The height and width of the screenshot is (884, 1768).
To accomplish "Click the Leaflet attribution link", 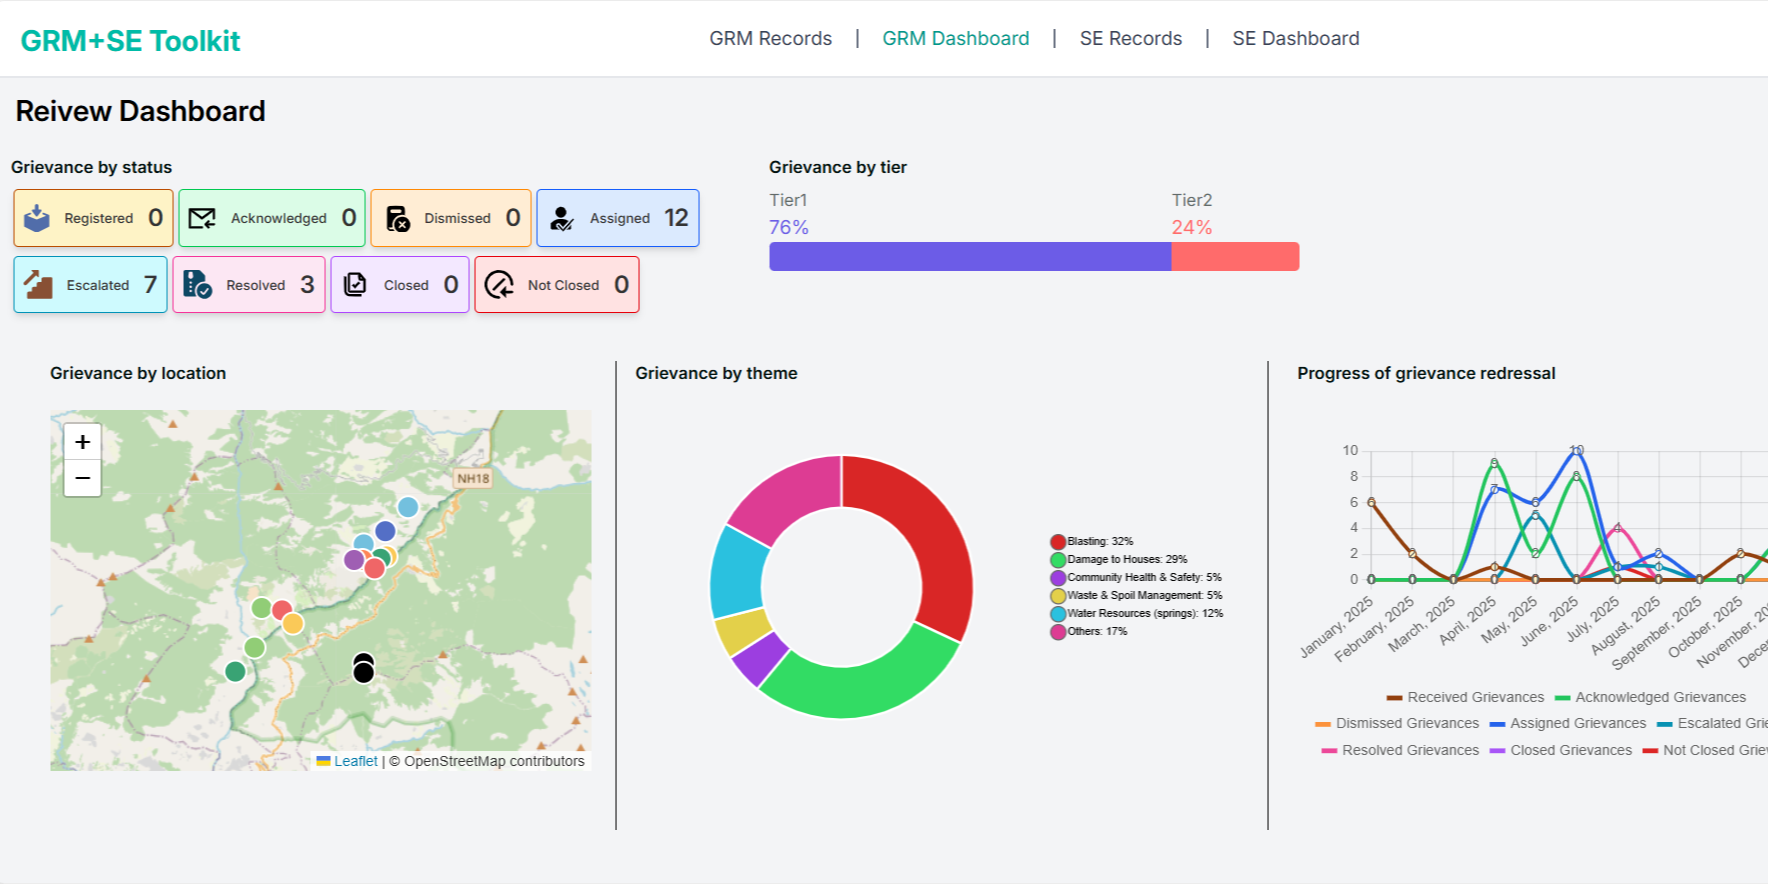I will pos(355,761).
